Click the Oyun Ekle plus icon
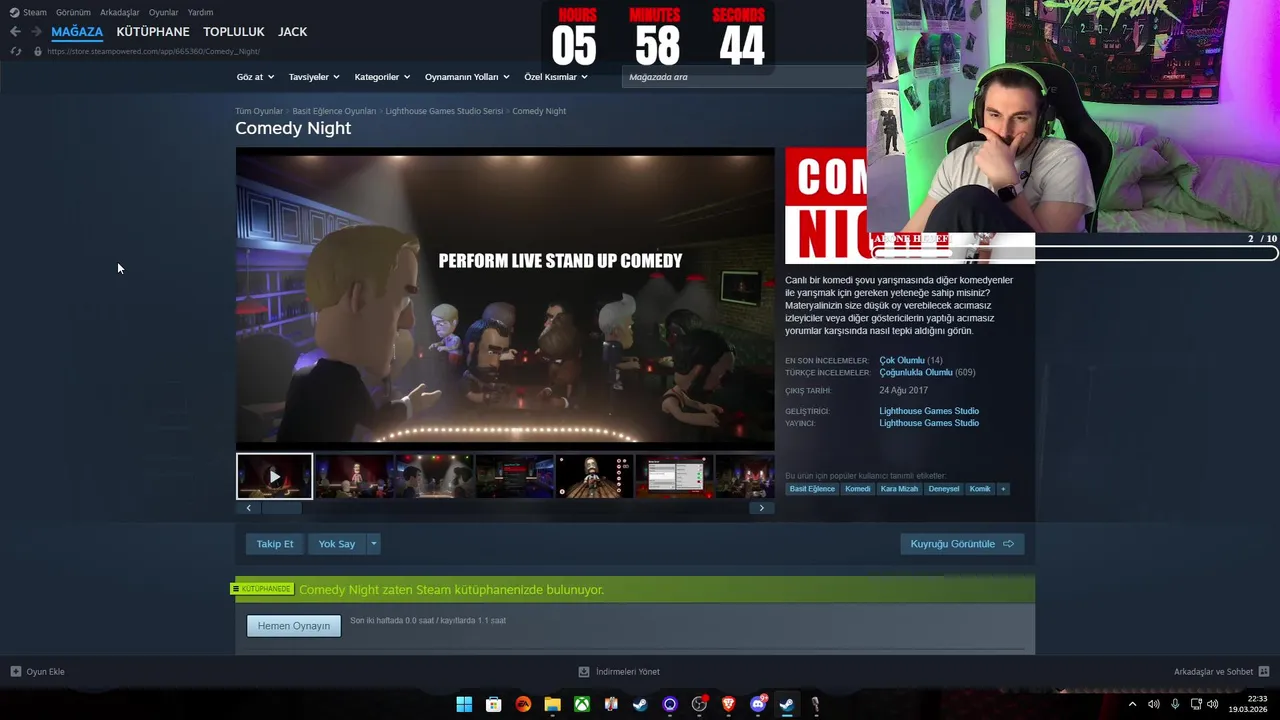 pyautogui.click(x=16, y=672)
